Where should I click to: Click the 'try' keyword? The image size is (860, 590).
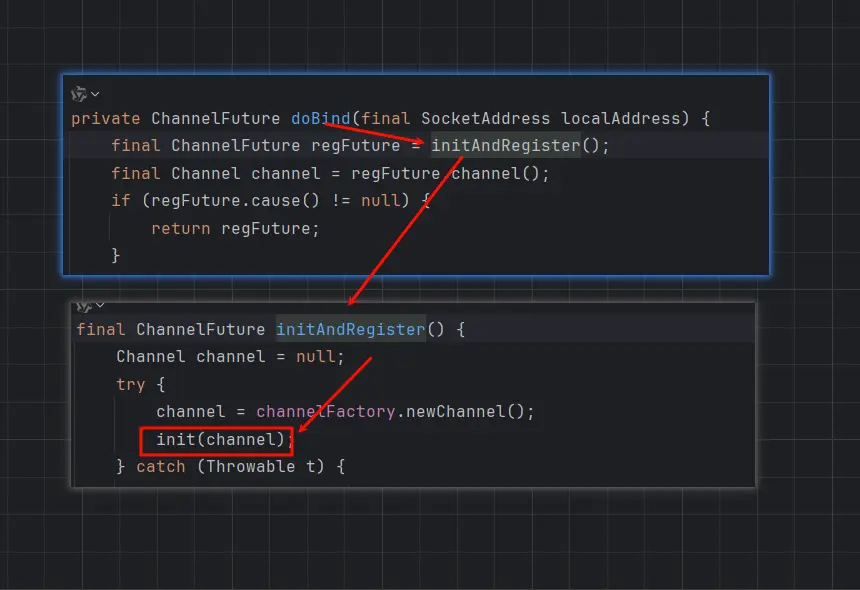coord(131,384)
